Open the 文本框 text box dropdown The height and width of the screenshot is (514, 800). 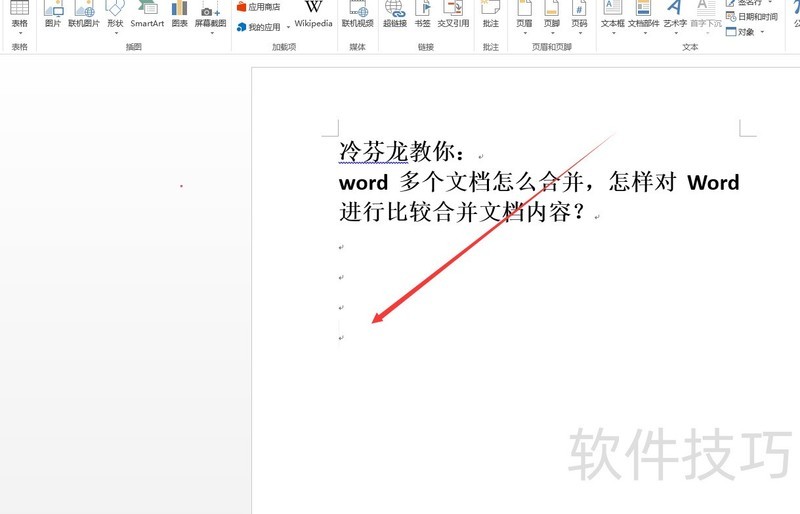point(613,17)
